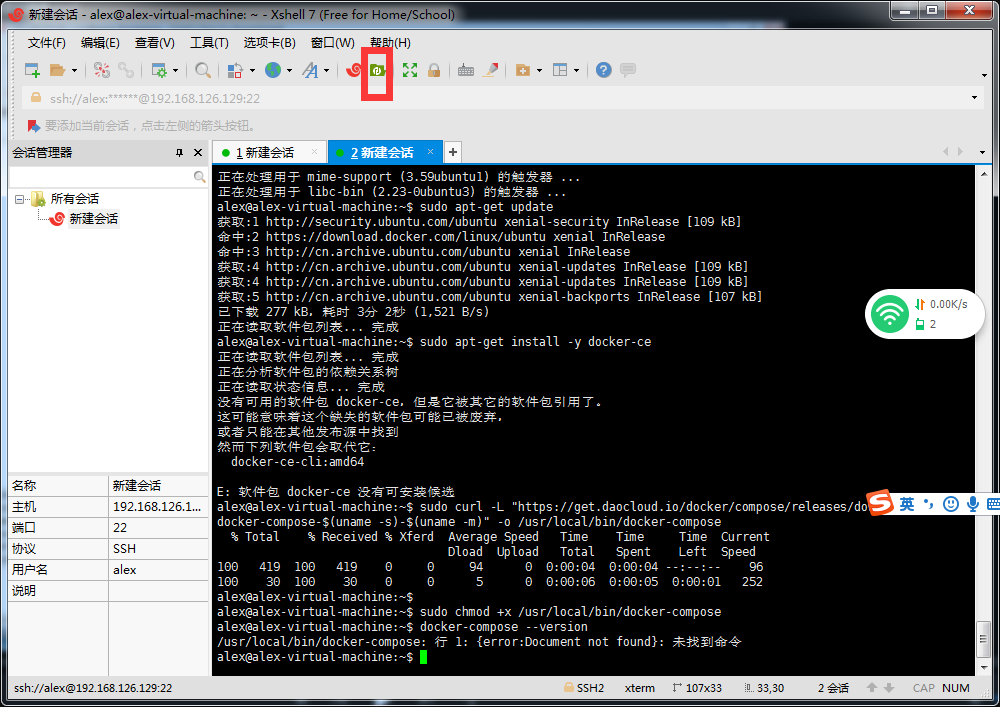Expand dropdown arrow beside Open folder icon
Viewport: 1000px width, 707px height.
pyautogui.click(x=74, y=71)
